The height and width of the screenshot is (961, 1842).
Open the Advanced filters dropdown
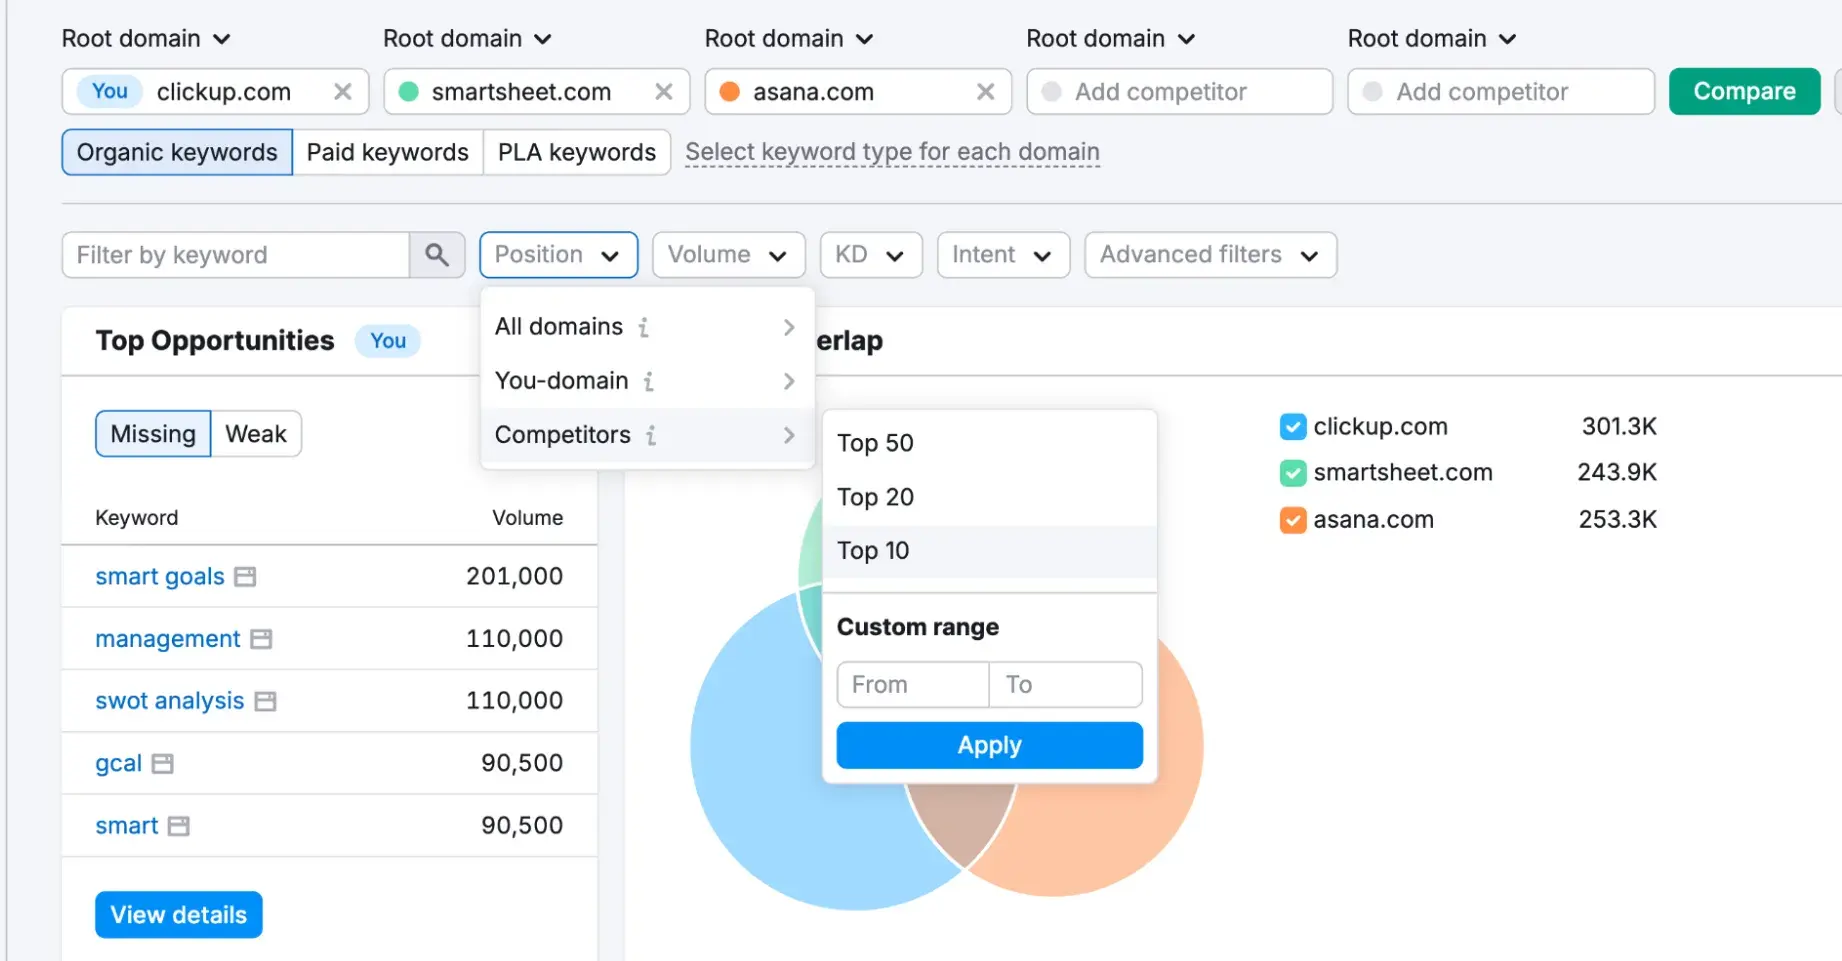click(x=1209, y=255)
